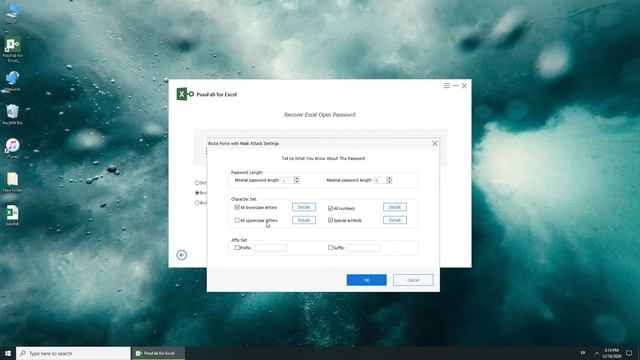The height and width of the screenshot is (360, 640).
Task: Click the back arrow in PassFab window
Action: pos(182,255)
